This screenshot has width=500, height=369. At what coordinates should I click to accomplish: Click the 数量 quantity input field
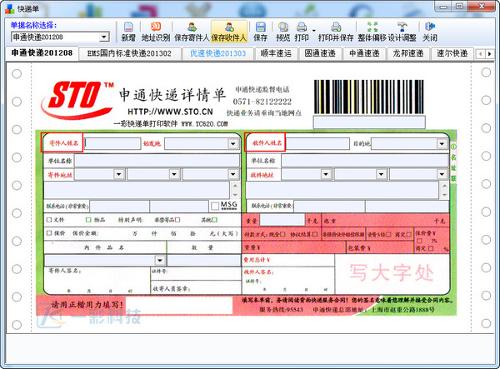204,260
